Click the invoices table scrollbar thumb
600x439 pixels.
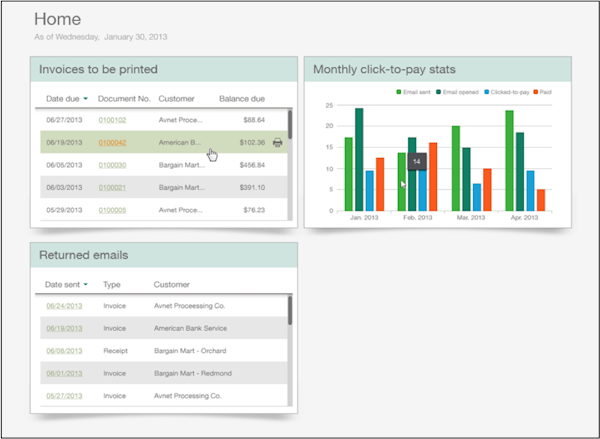290,123
